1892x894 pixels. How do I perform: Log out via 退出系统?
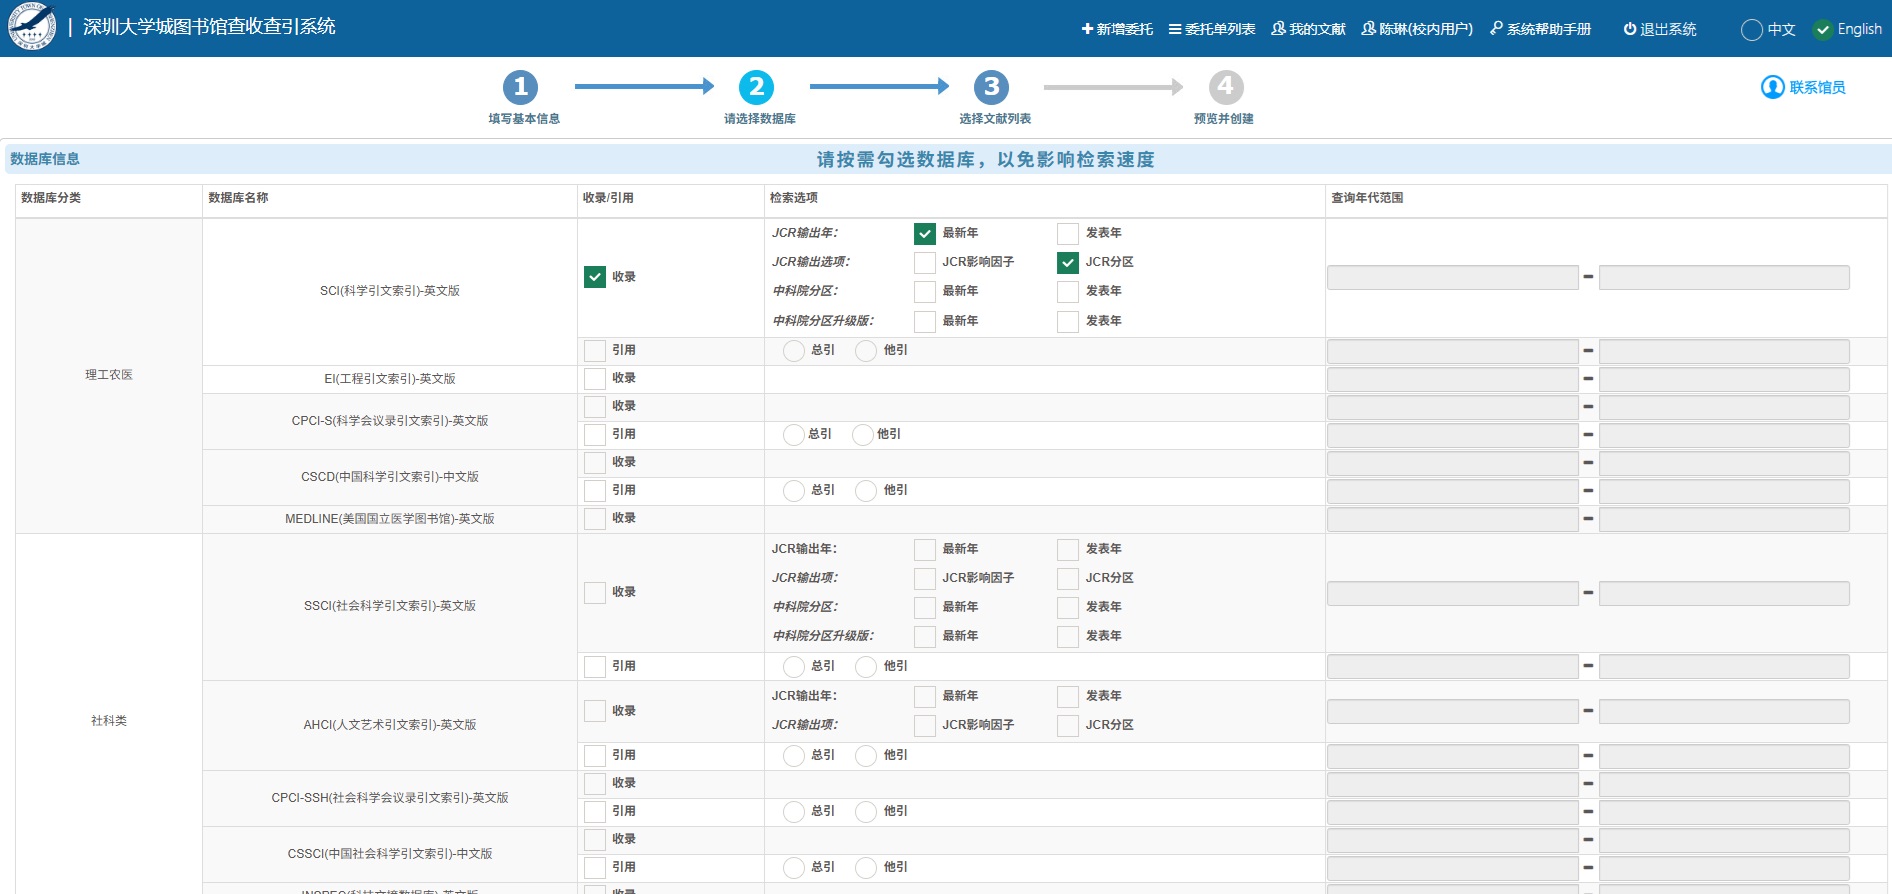pos(1660,29)
